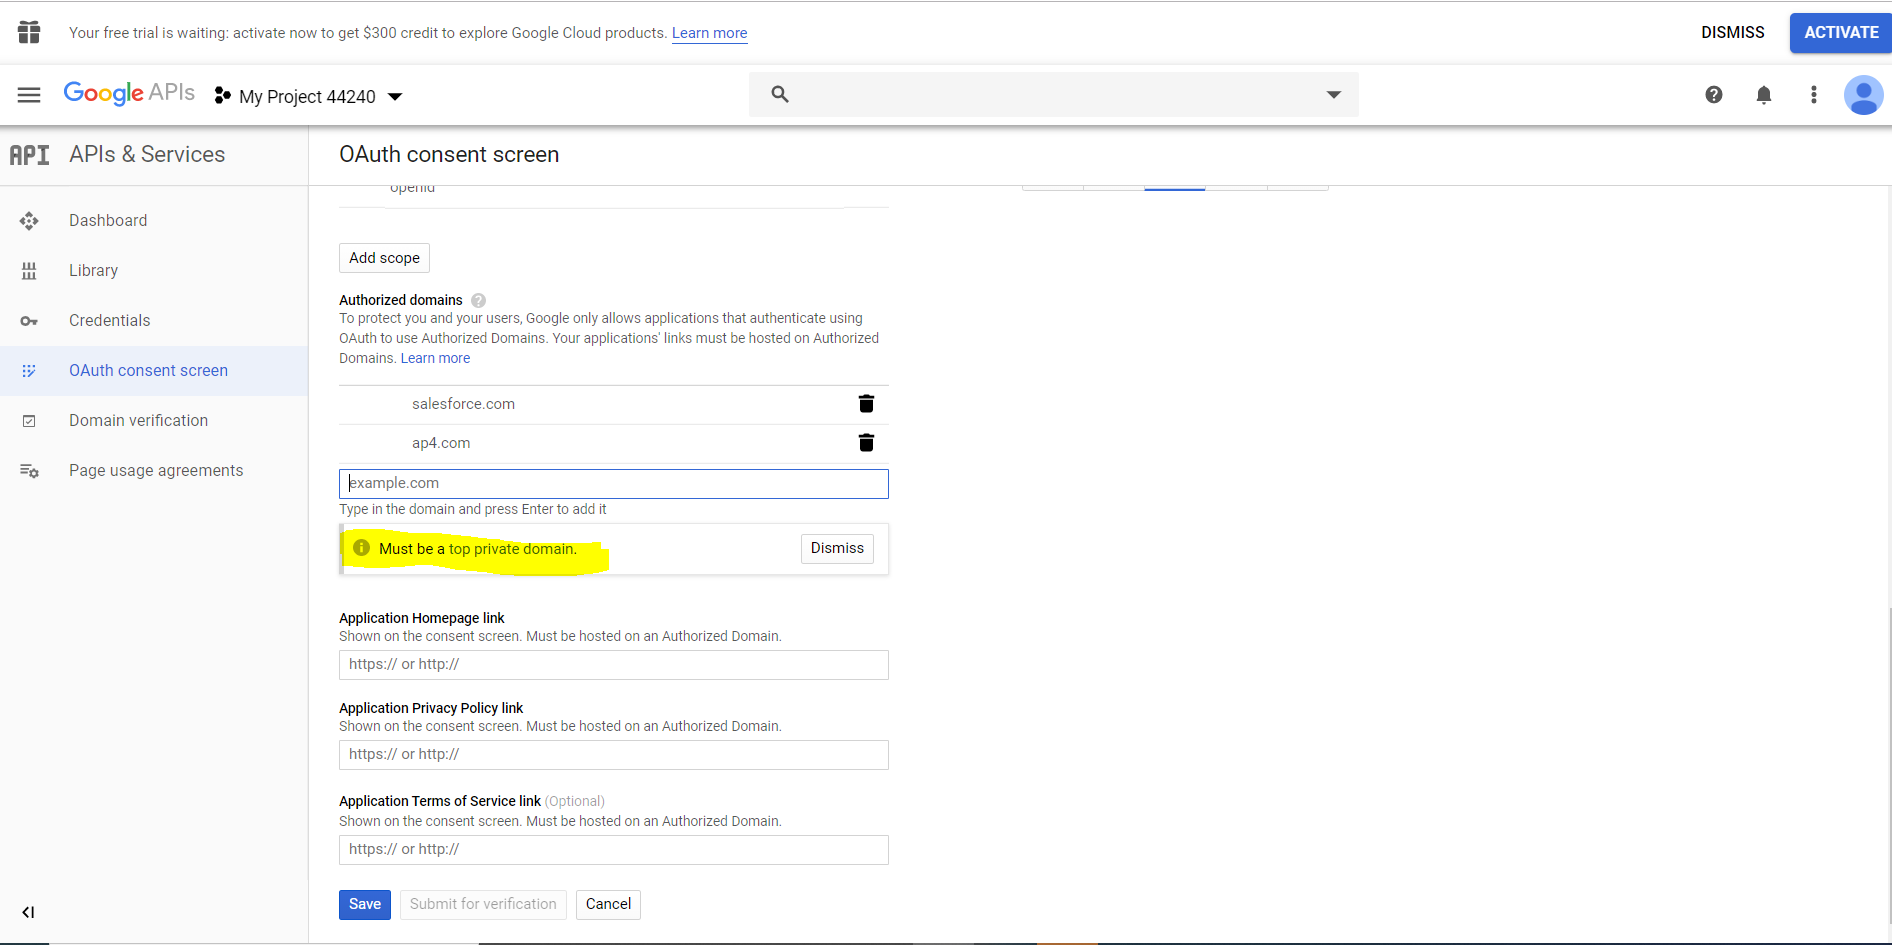
Task: Collapse the left navigation sidebar
Action: point(28,912)
